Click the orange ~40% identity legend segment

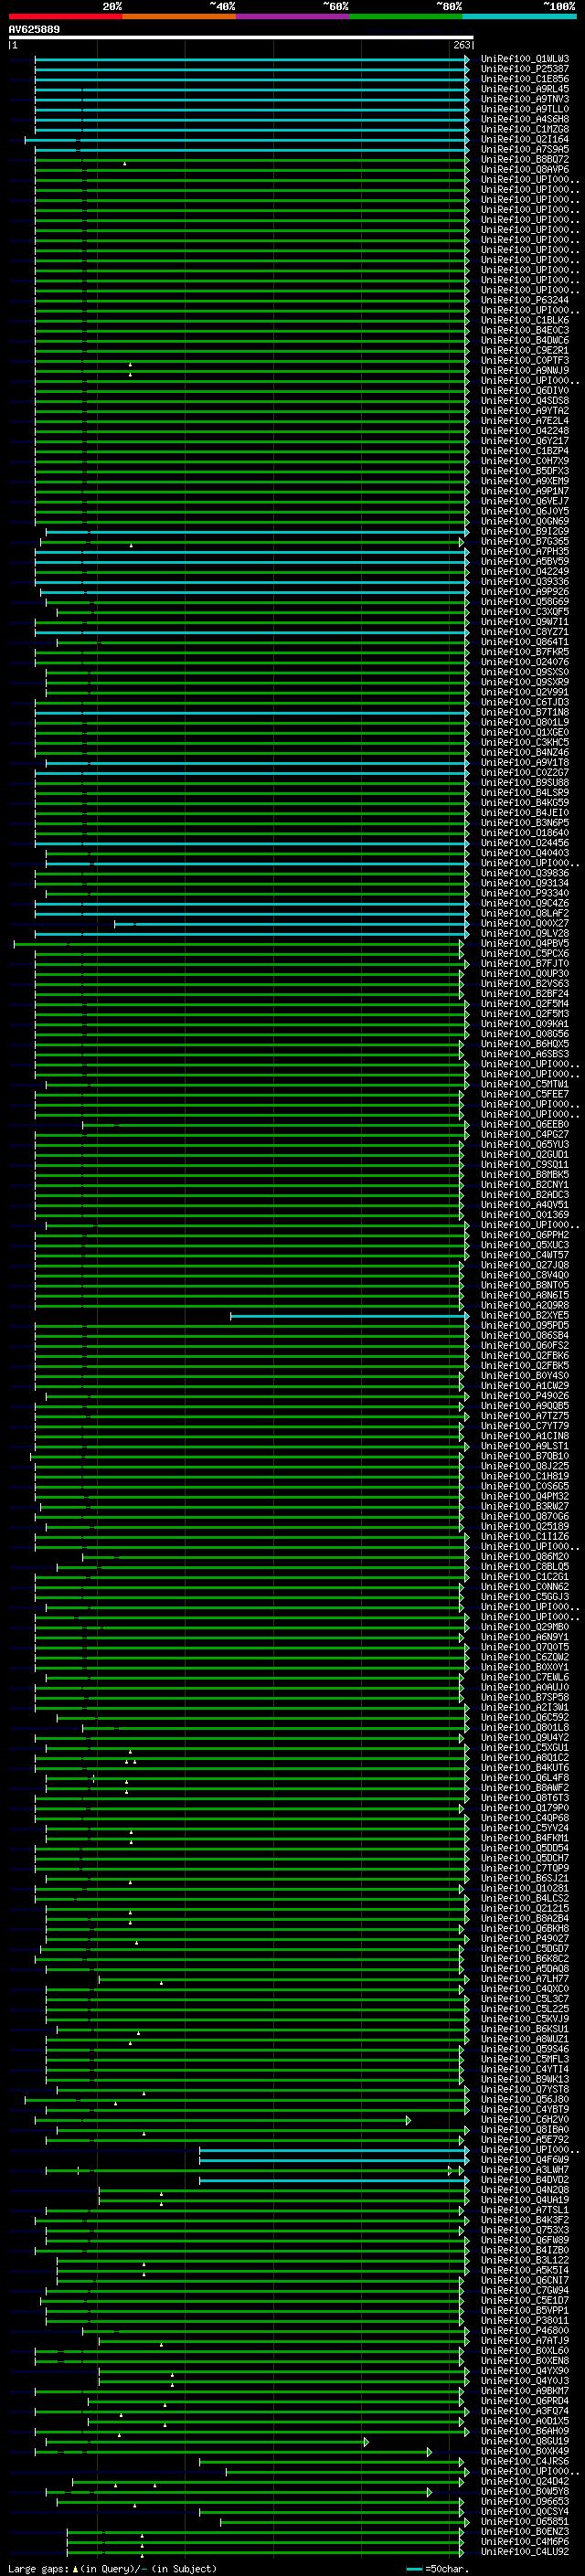[179, 16]
